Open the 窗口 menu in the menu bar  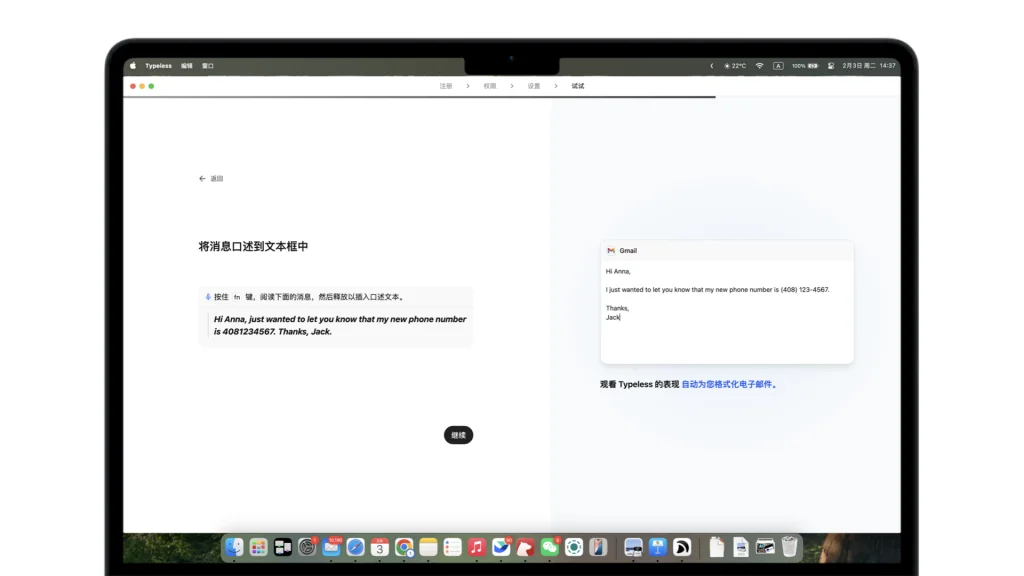click(x=208, y=65)
